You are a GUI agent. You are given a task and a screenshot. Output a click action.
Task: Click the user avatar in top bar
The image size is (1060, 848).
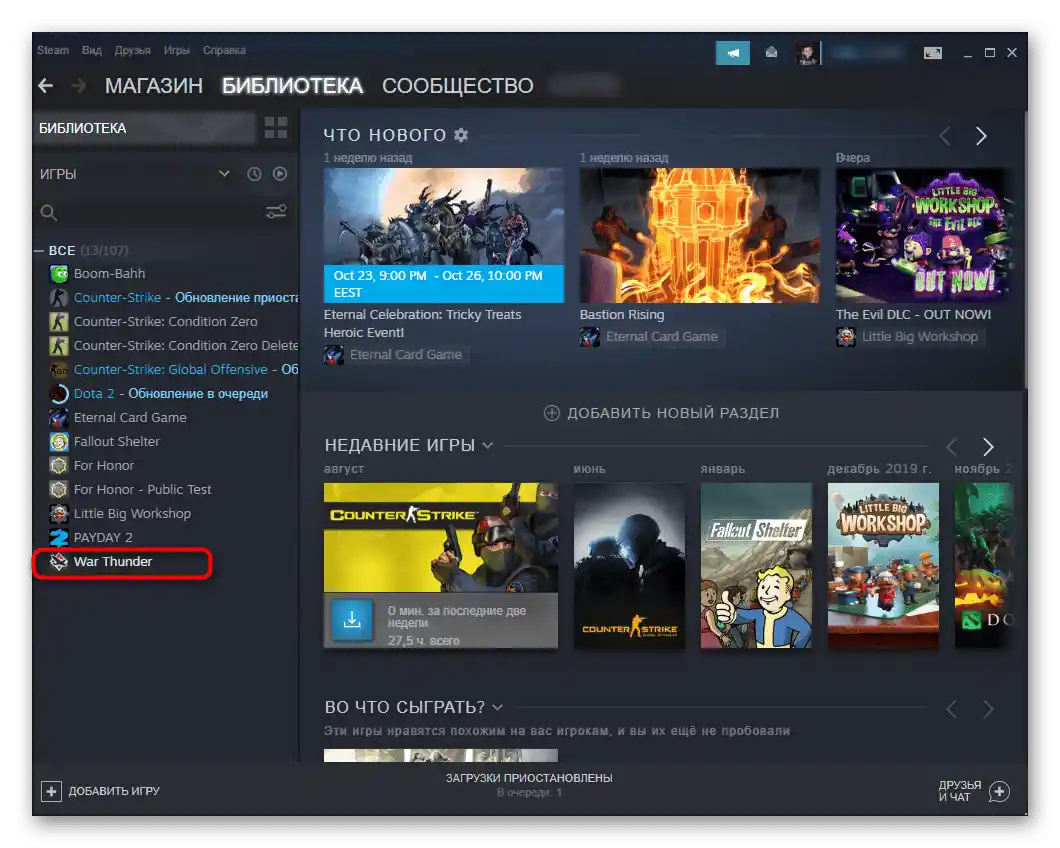[x=806, y=53]
